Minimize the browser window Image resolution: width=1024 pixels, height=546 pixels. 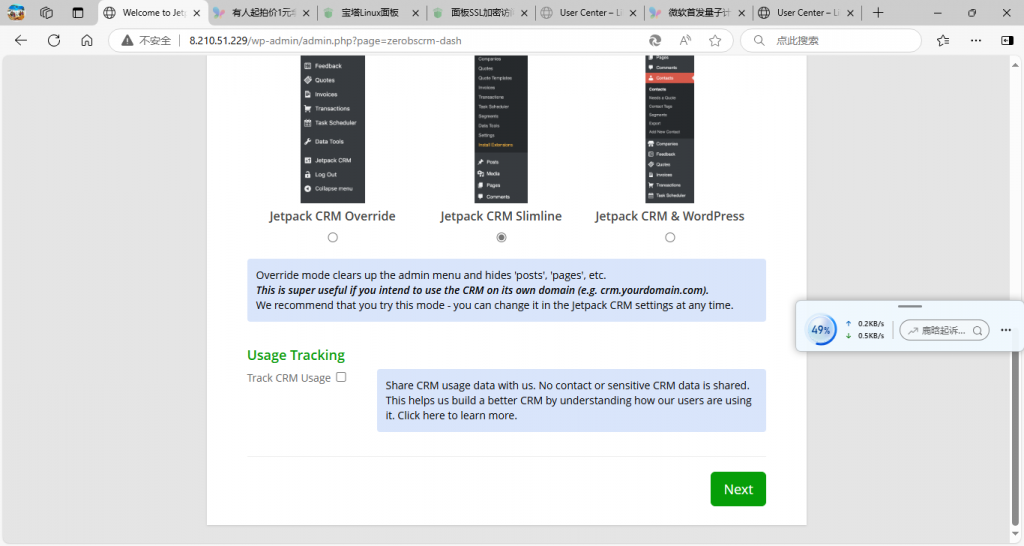click(938, 12)
